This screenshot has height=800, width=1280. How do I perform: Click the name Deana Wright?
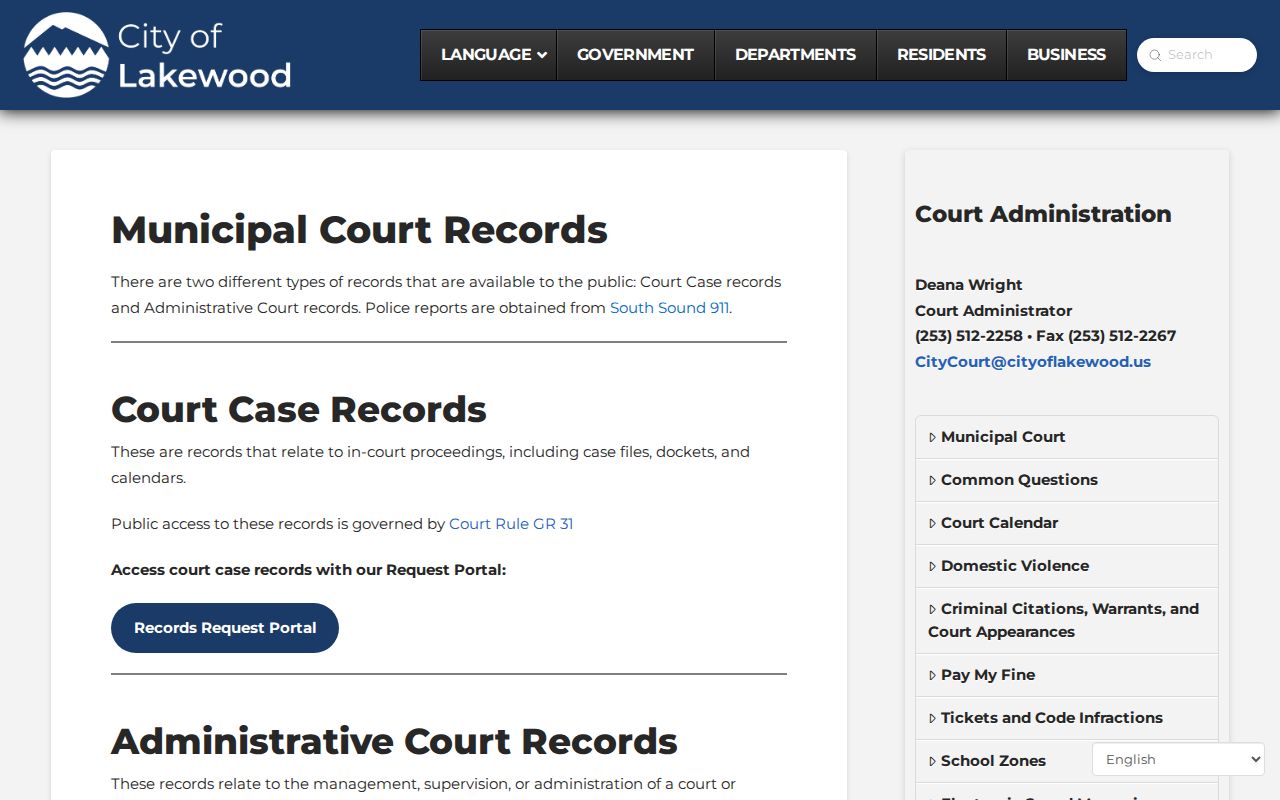(969, 285)
